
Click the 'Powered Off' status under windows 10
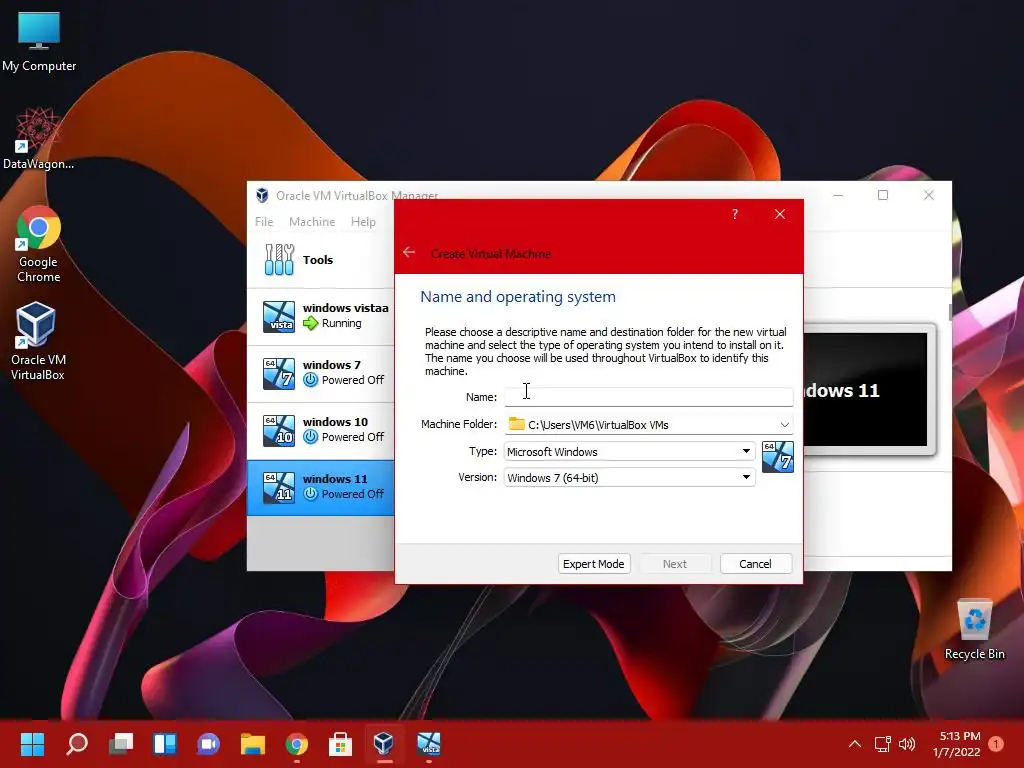[x=353, y=437]
